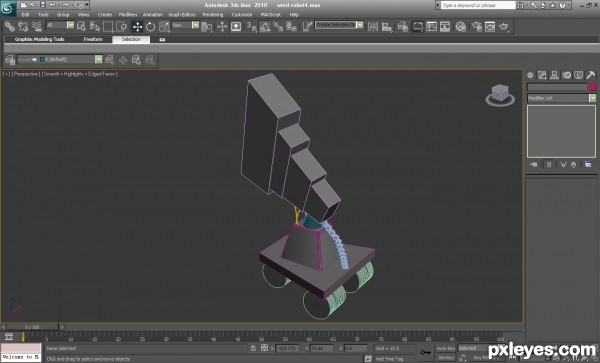Click the ViewCube in the viewport
This screenshot has width=600, height=363.
500,94
